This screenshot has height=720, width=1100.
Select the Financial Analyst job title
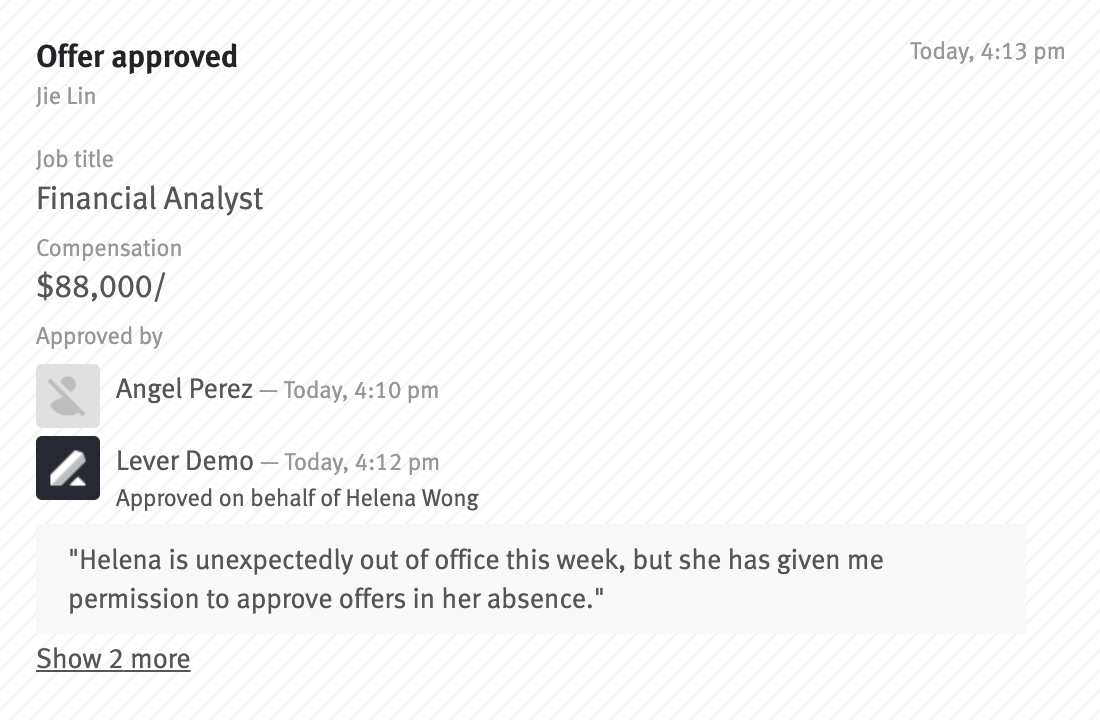[149, 198]
